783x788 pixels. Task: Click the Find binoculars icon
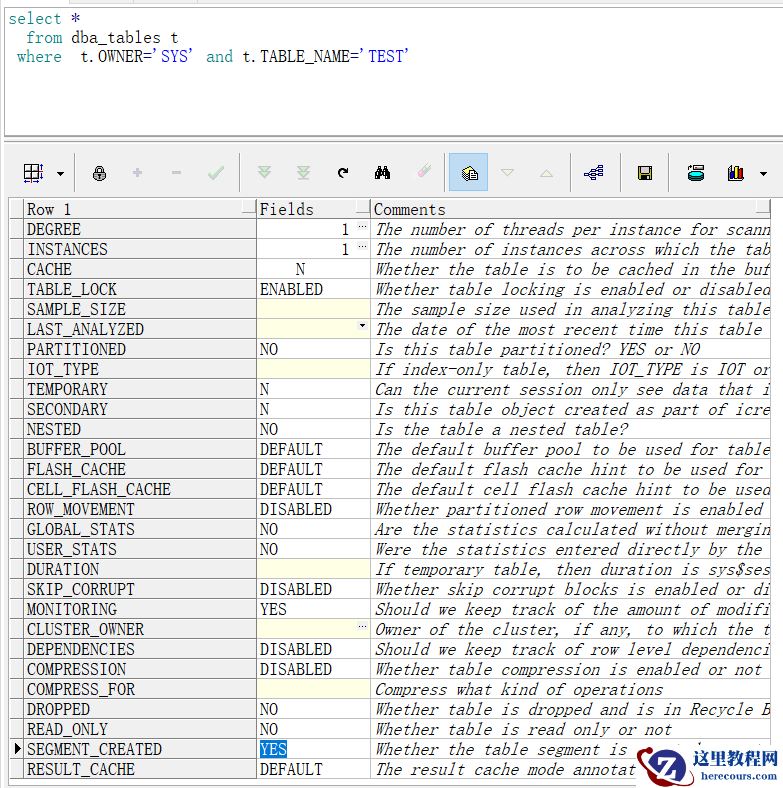click(x=382, y=173)
